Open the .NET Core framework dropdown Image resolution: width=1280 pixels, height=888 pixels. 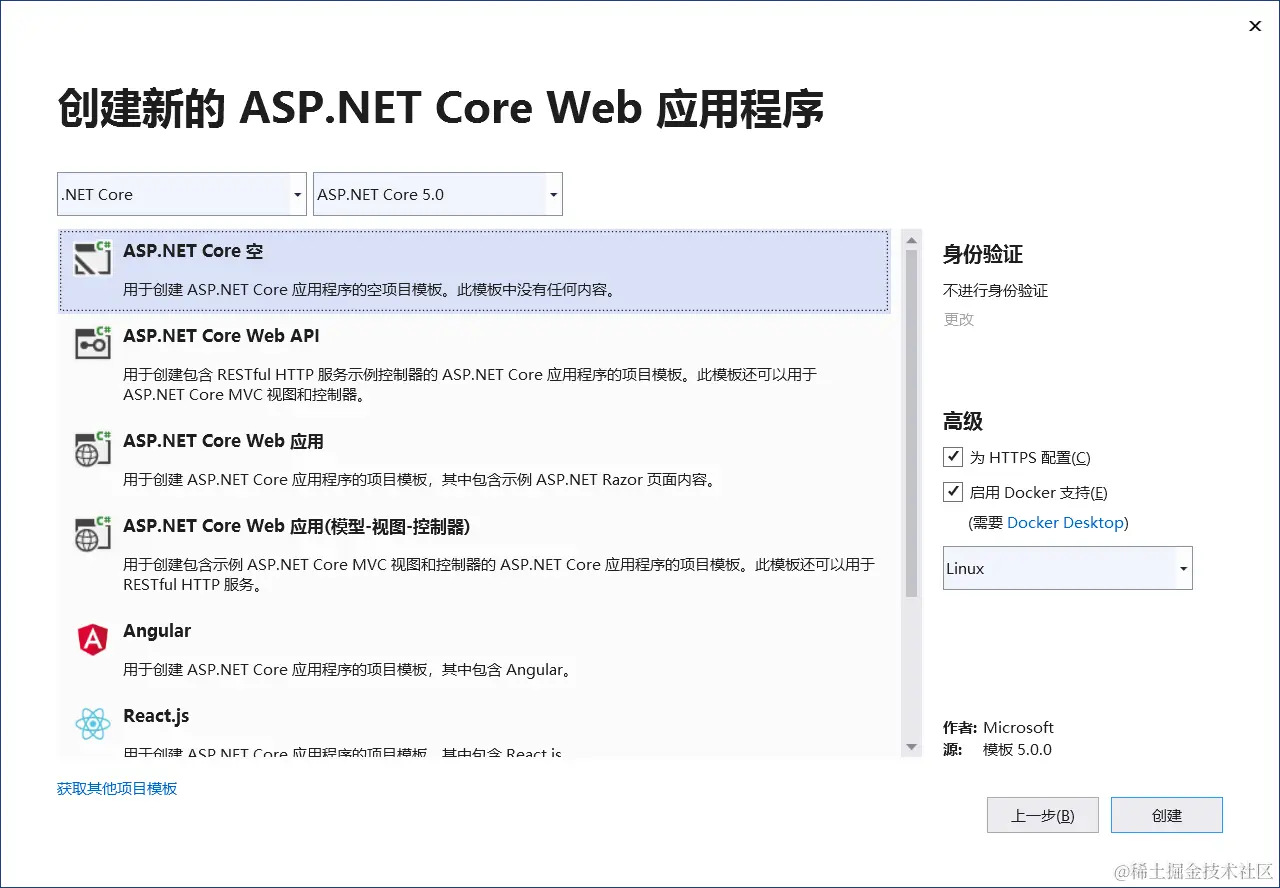182,194
